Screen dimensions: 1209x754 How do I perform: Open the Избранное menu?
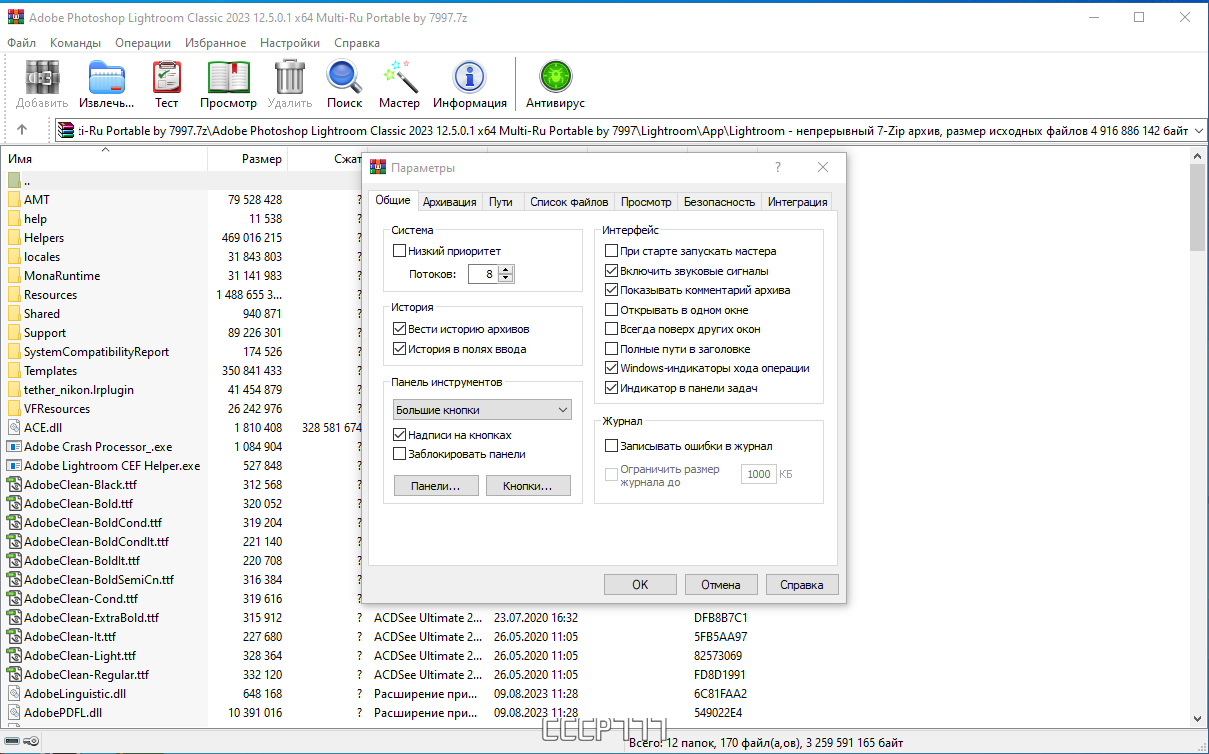click(x=215, y=43)
